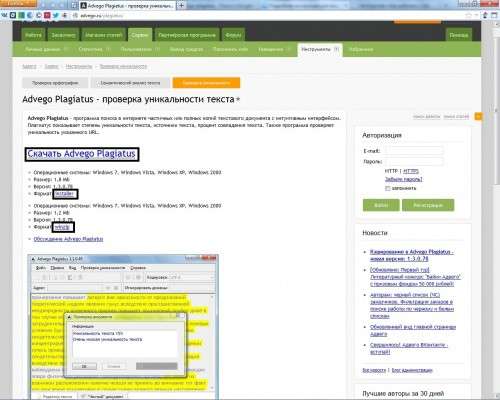Image resolution: width=500 pixels, height=400 pixels.
Task: Expand the 'Инструменты' submenu
Action: [x=320, y=49]
